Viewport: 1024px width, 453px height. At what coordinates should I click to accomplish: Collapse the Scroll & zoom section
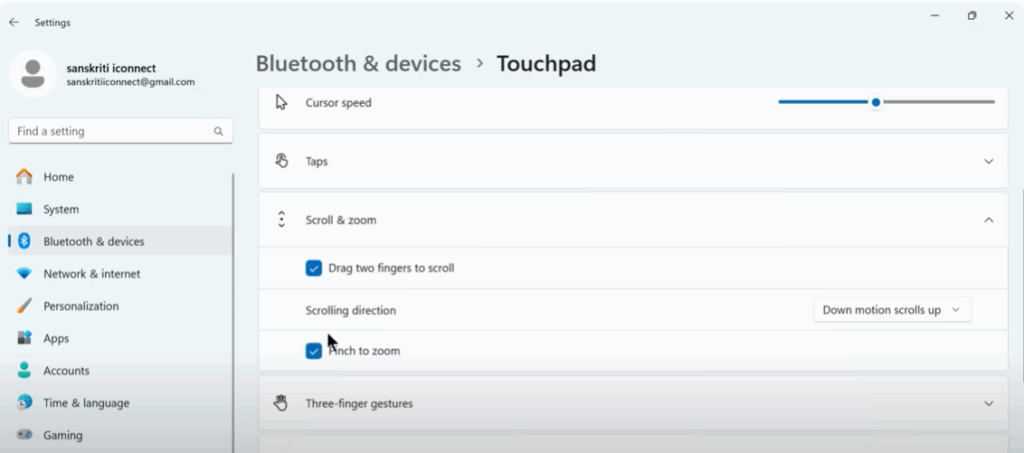(x=988, y=220)
